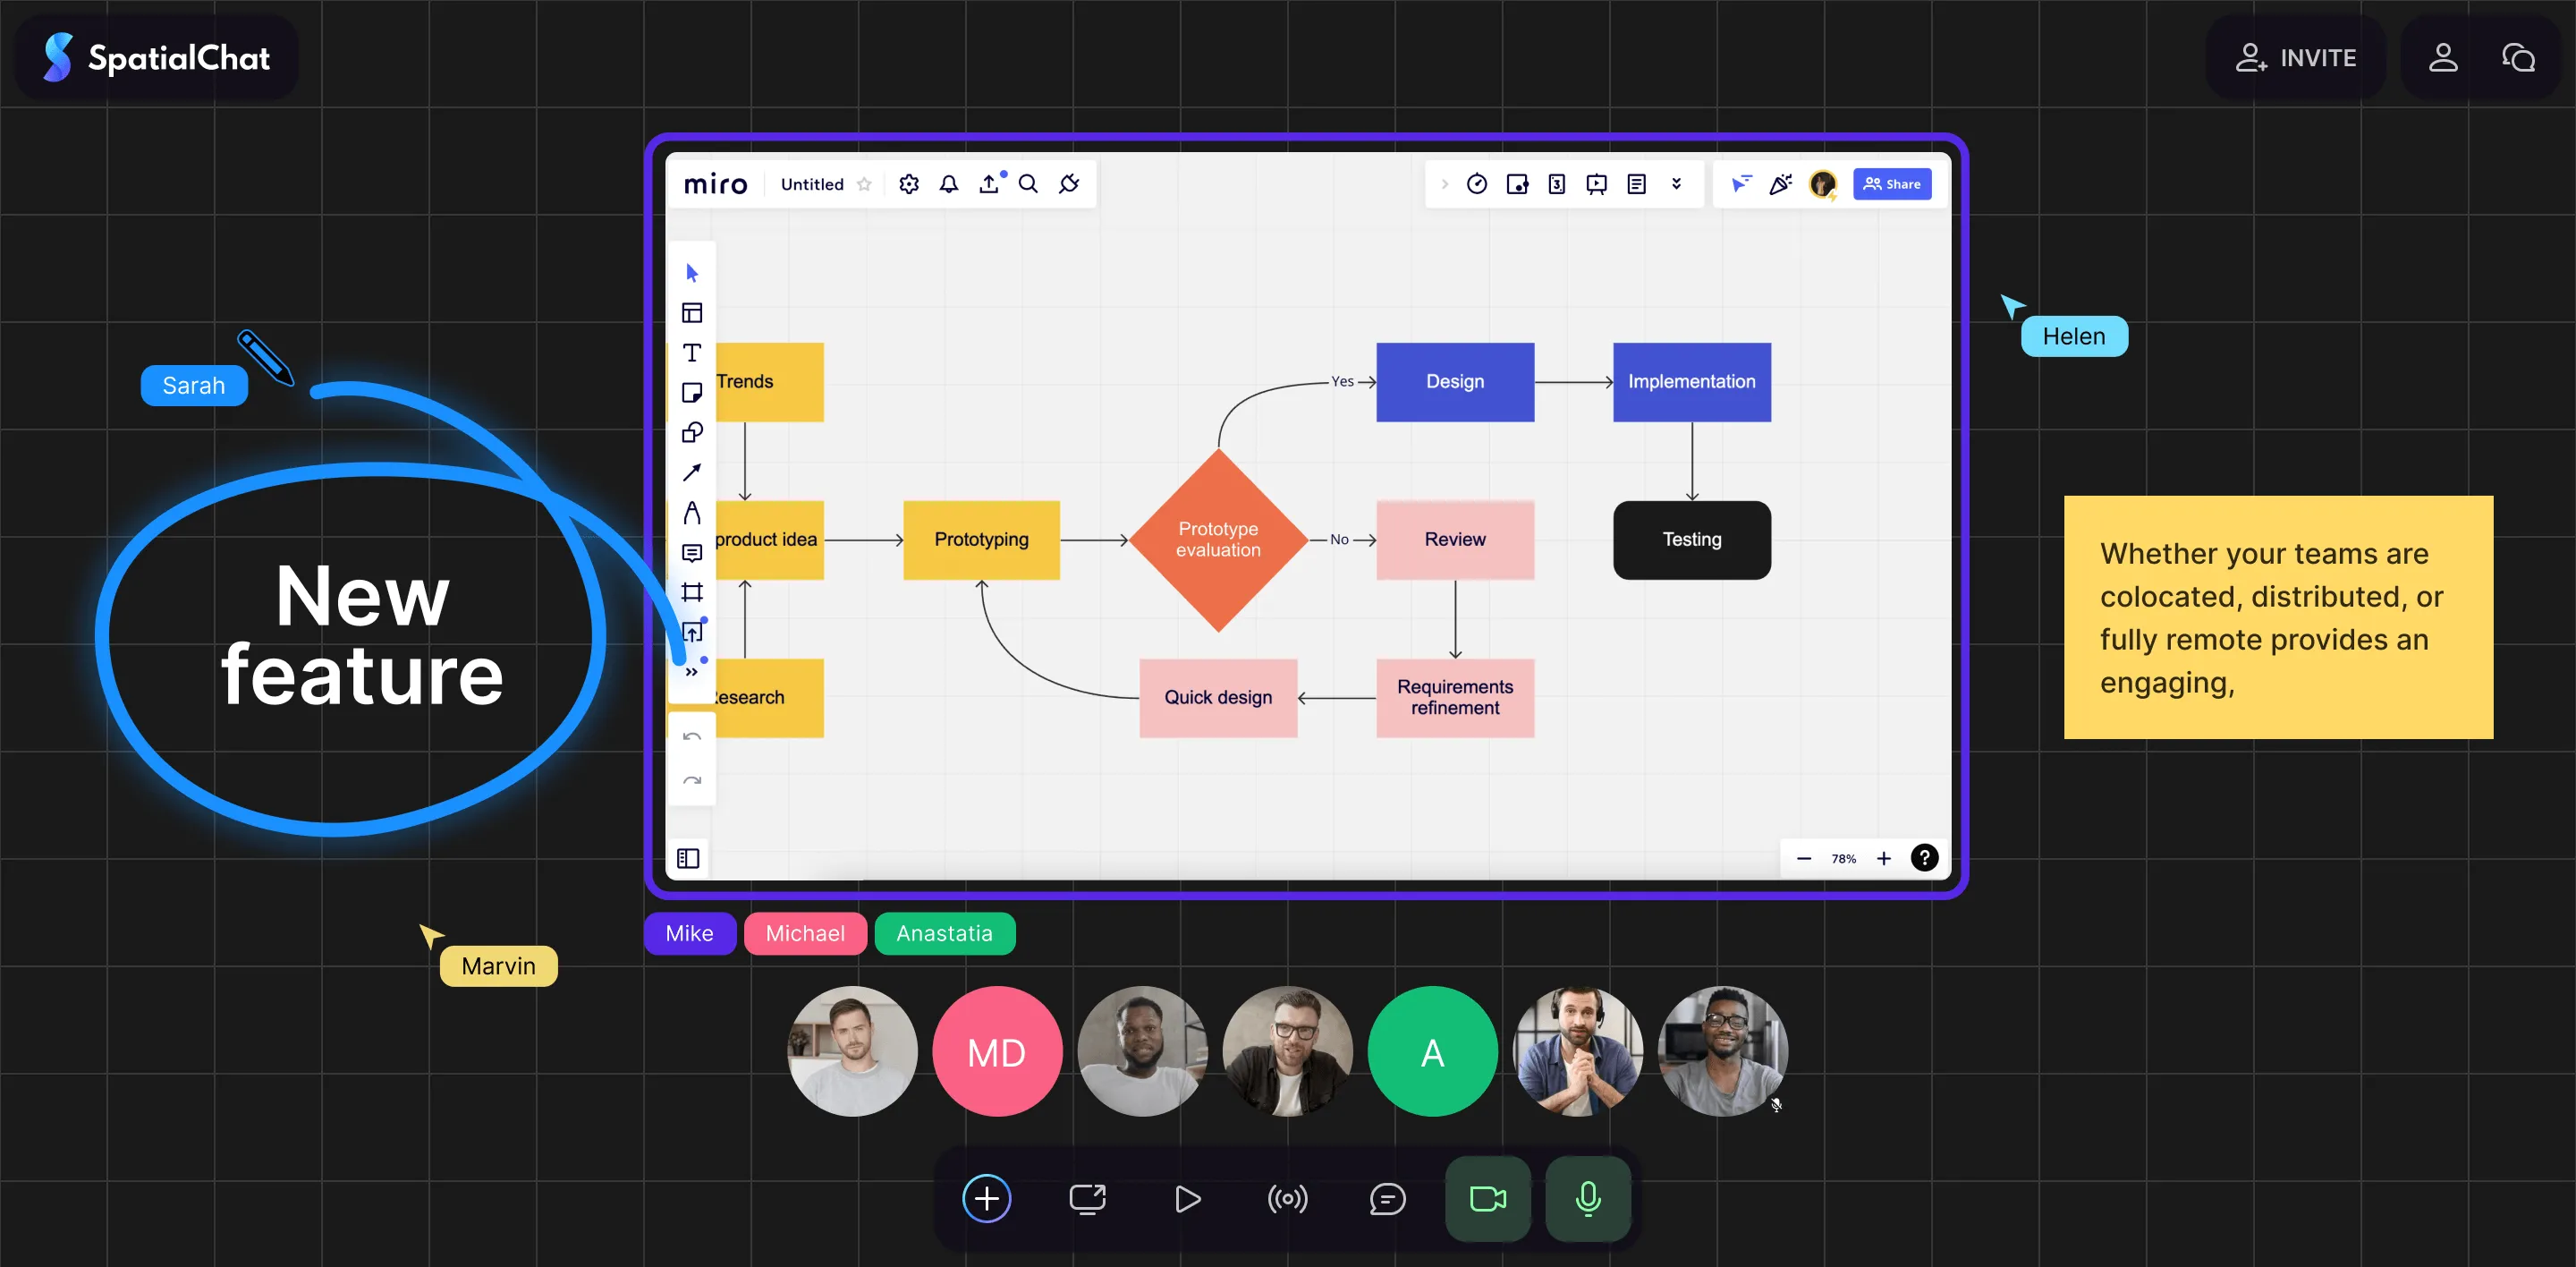The height and width of the screenshot is (1267, 2576).
Task: Select the Text tool in Miro toolbar
Action: click(691, 353)
